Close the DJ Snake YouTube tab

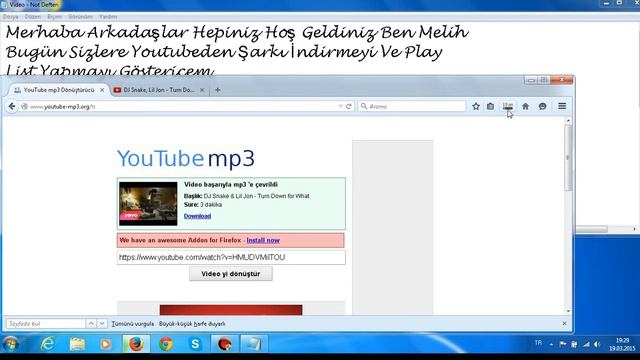point(202,90)
